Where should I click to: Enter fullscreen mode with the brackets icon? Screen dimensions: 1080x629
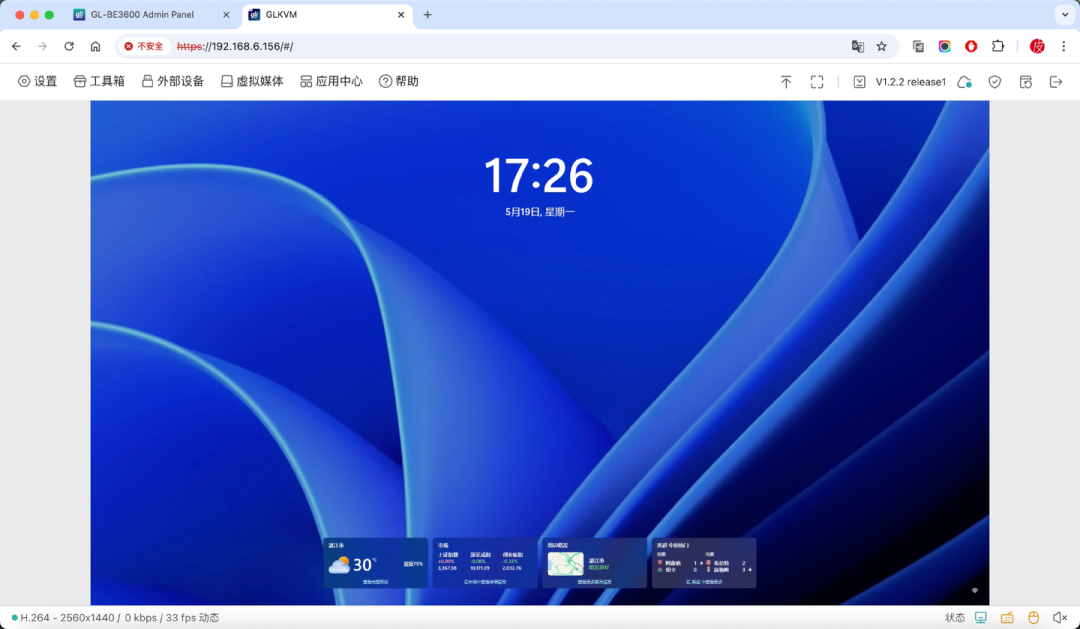pos(817,82)
